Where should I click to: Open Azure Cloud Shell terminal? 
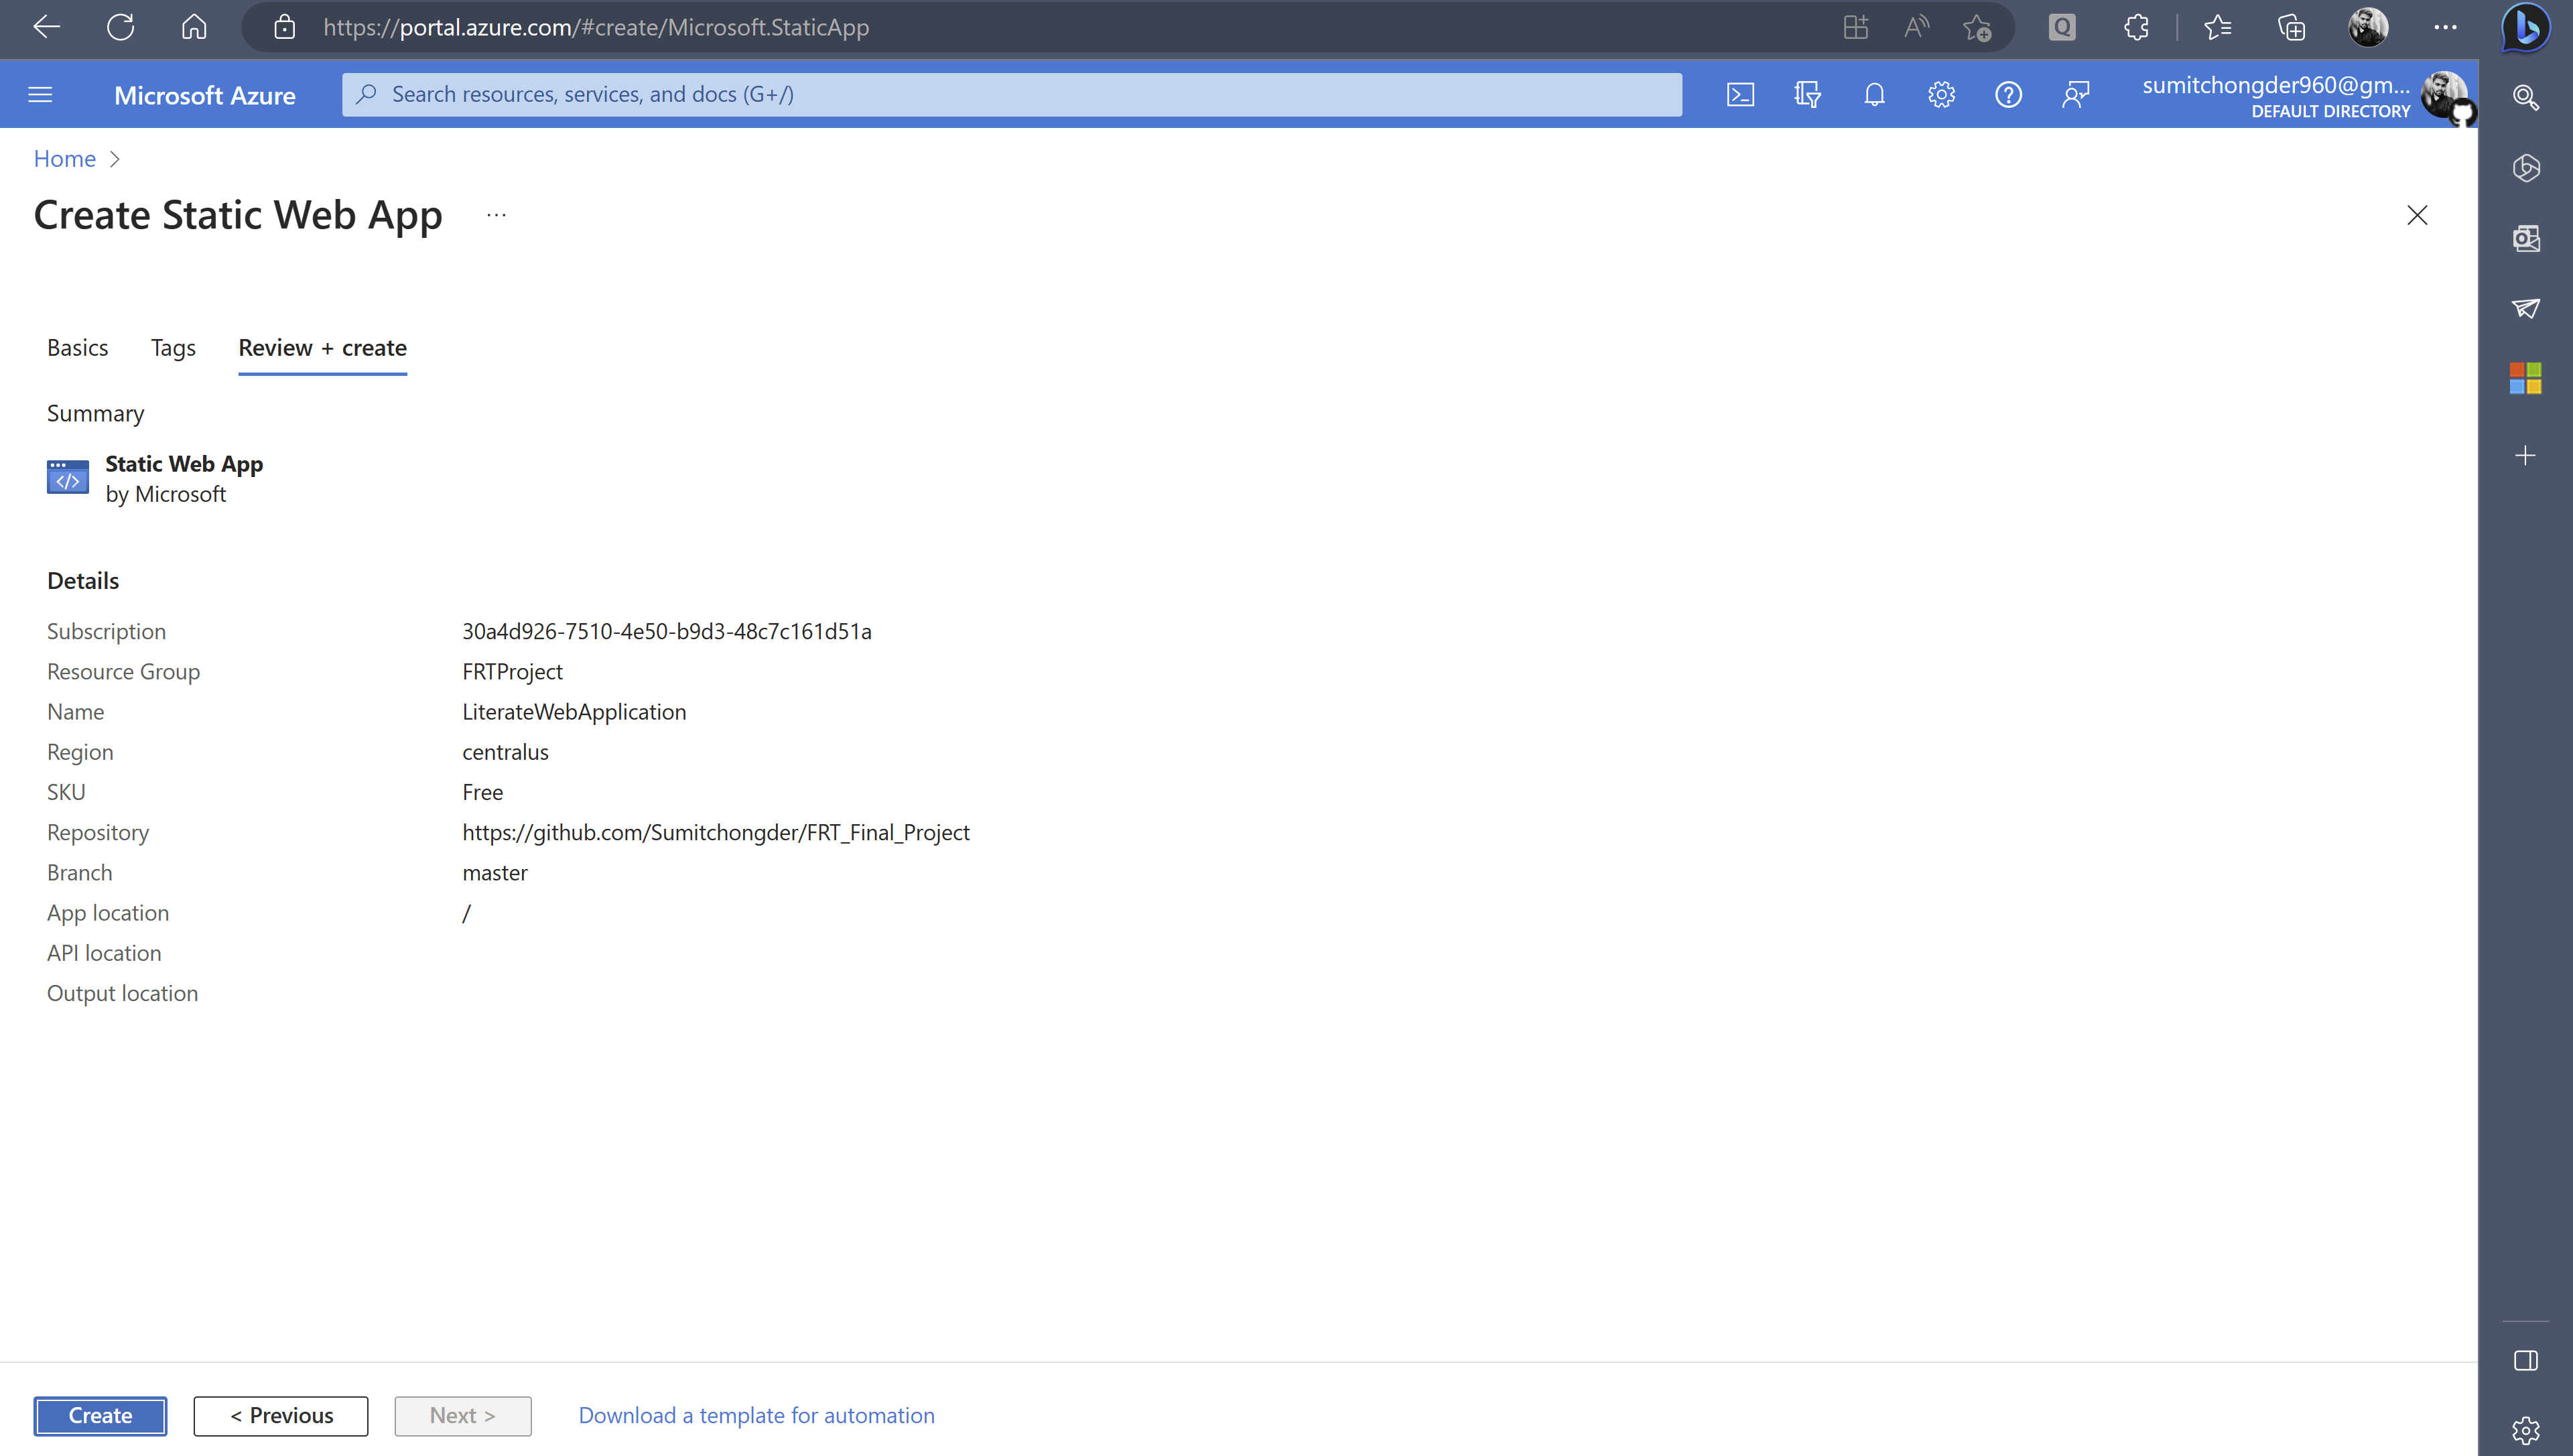coord(1741,94)
